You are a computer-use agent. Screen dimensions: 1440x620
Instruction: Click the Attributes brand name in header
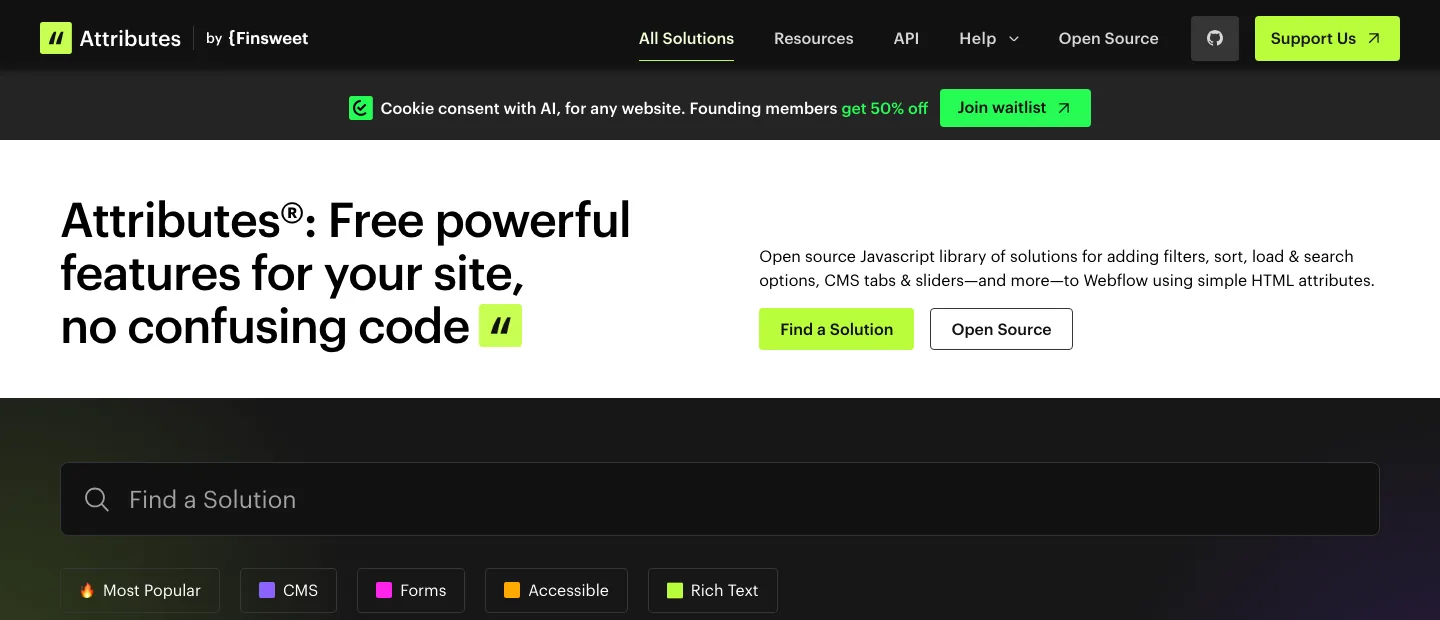pyautogui.click(x=130, y=38)
